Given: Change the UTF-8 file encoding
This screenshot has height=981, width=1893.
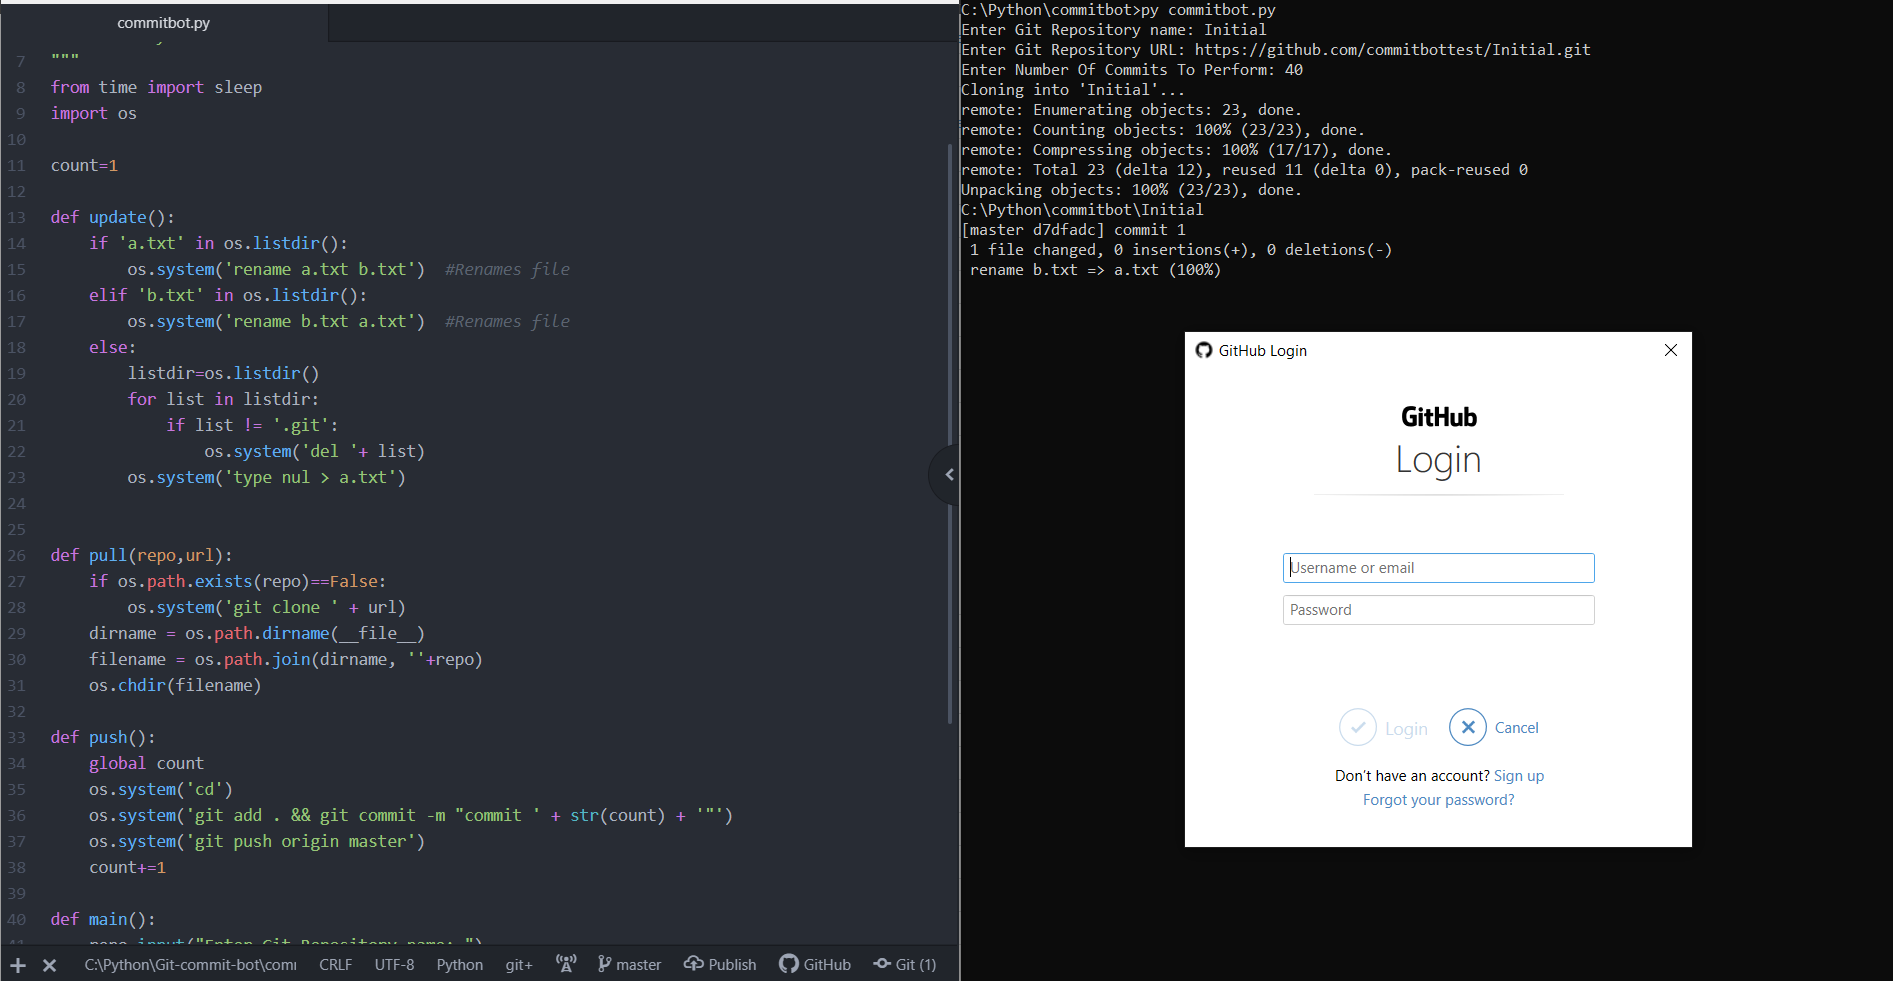Looking at the screenshot, I should (x=394, y=964).
